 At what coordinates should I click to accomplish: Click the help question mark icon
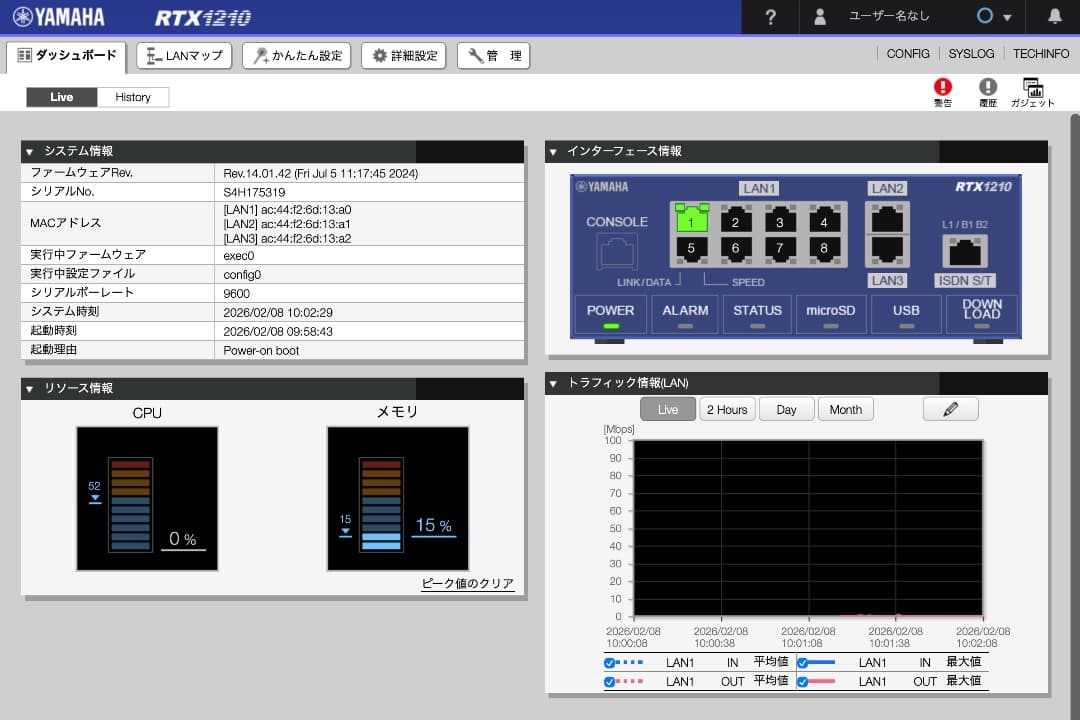coord(770,16)
